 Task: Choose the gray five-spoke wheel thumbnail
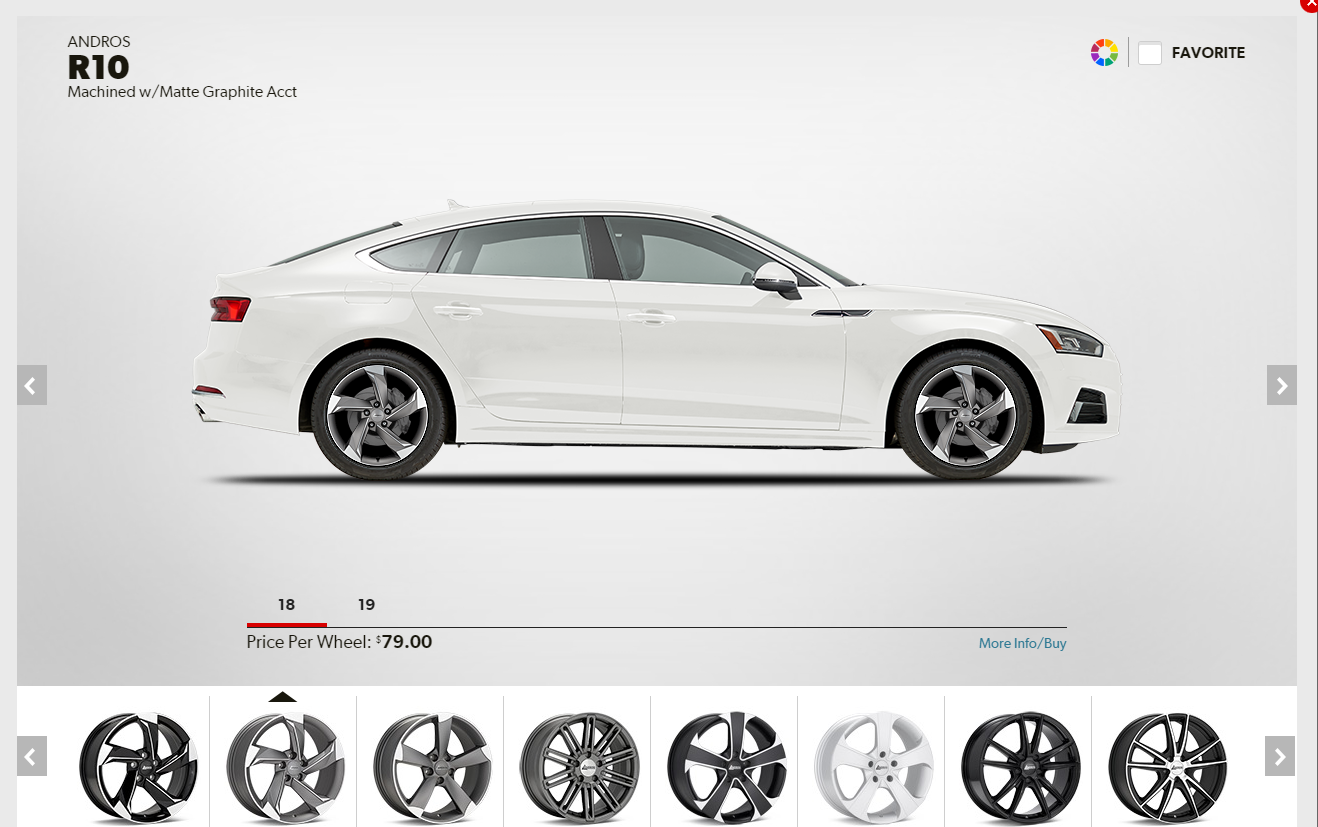430,767
